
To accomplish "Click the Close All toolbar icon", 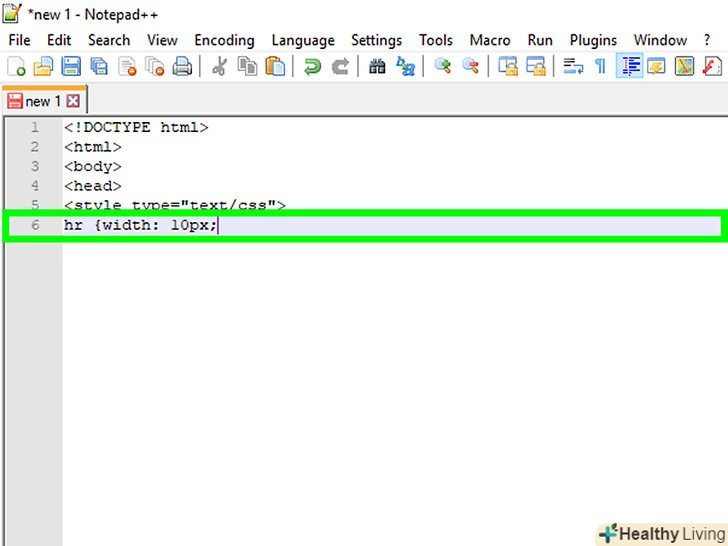I will point(155,66).
